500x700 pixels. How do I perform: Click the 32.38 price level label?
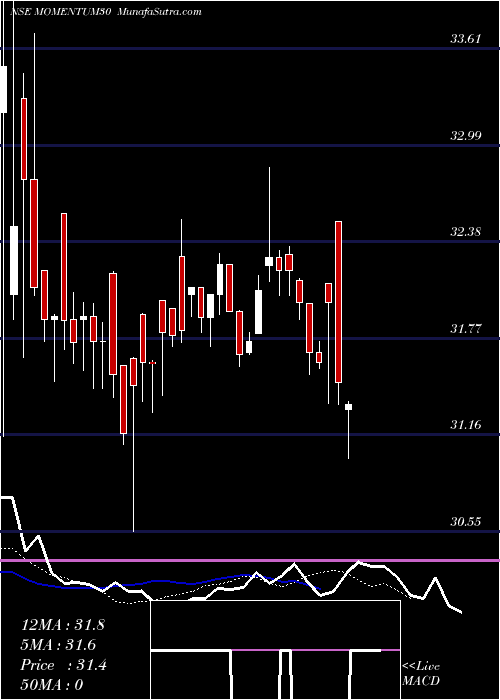click(x=466, y=232)
